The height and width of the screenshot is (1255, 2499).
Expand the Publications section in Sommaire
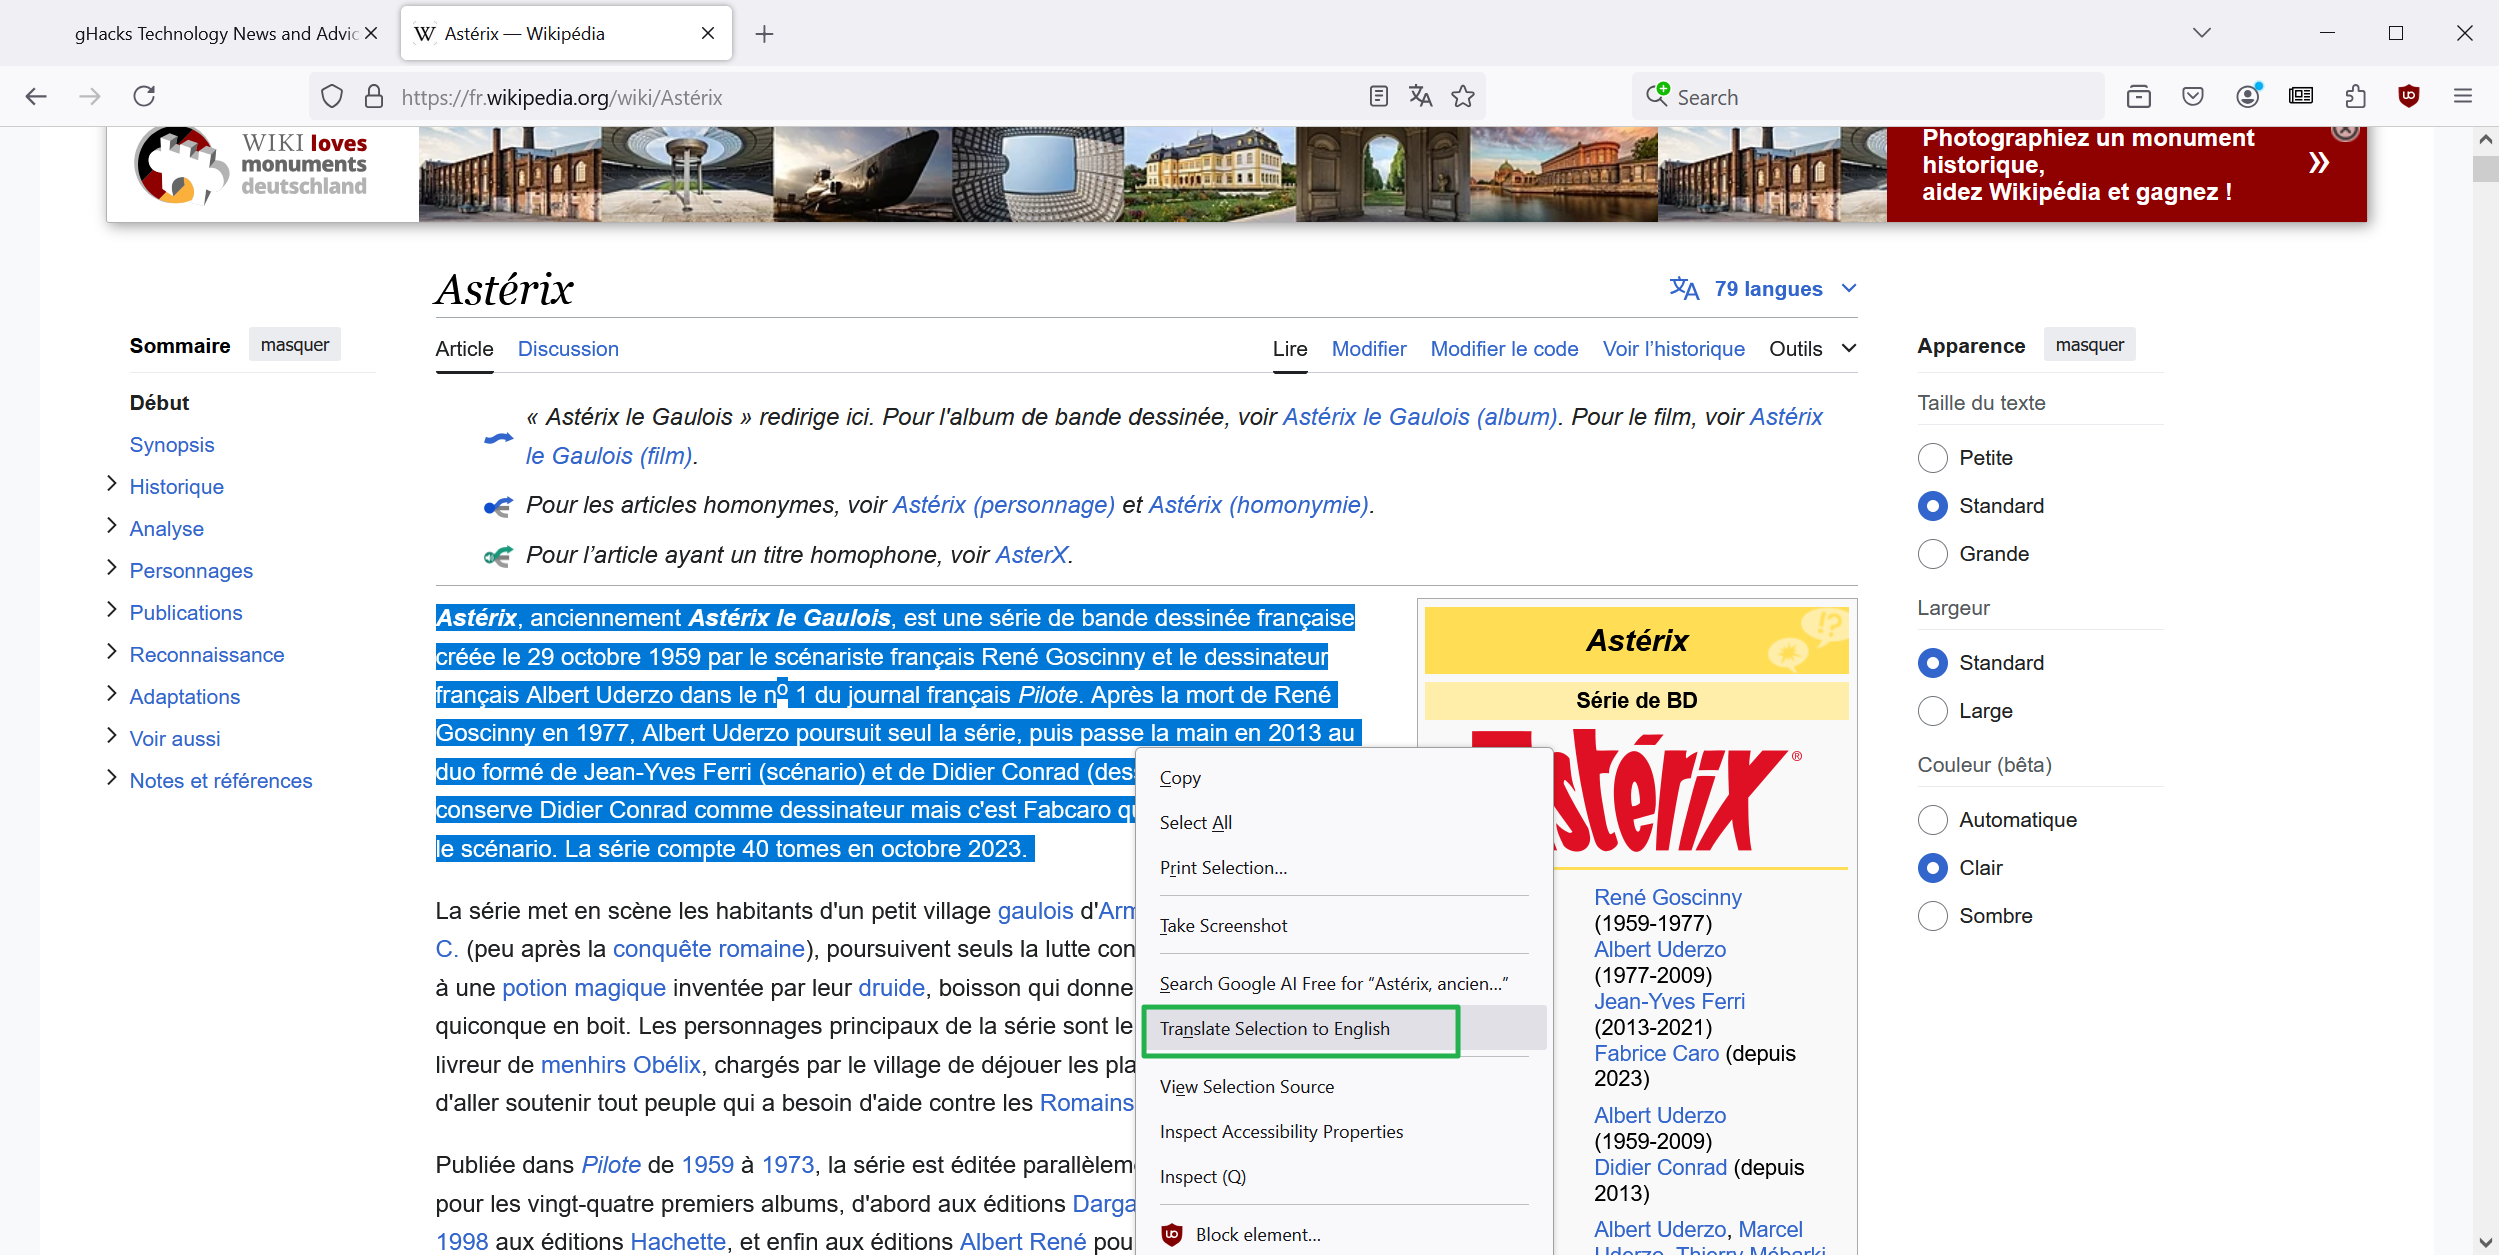(111, 610)
